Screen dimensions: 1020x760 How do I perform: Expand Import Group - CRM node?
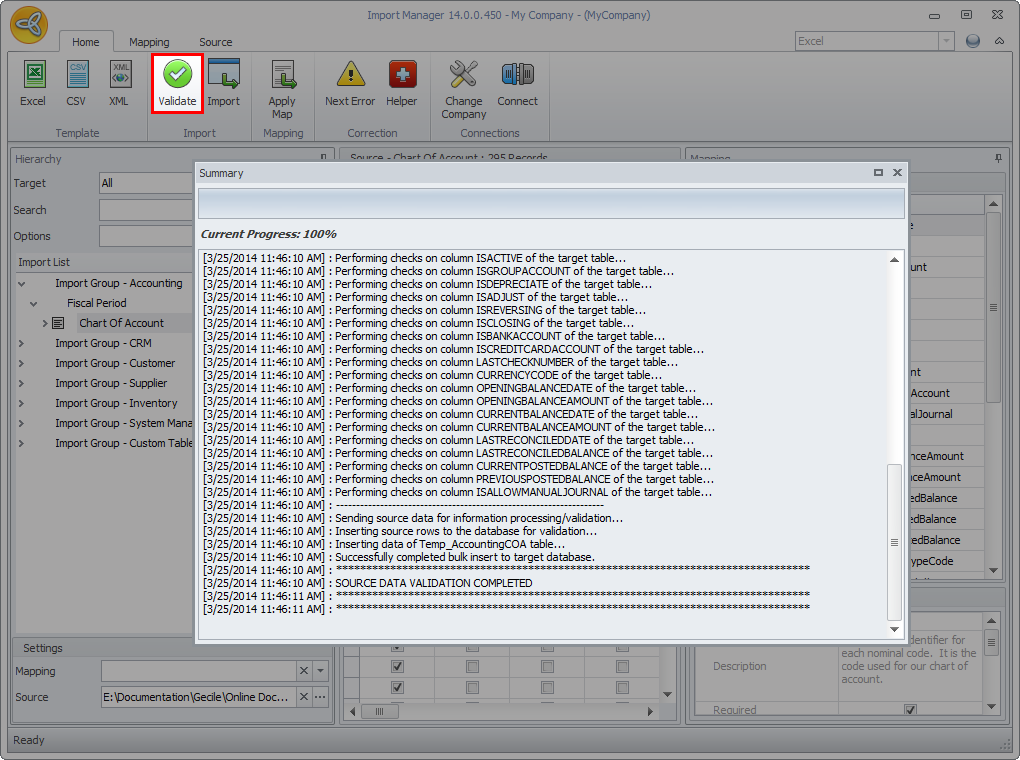tap(22, 343)
